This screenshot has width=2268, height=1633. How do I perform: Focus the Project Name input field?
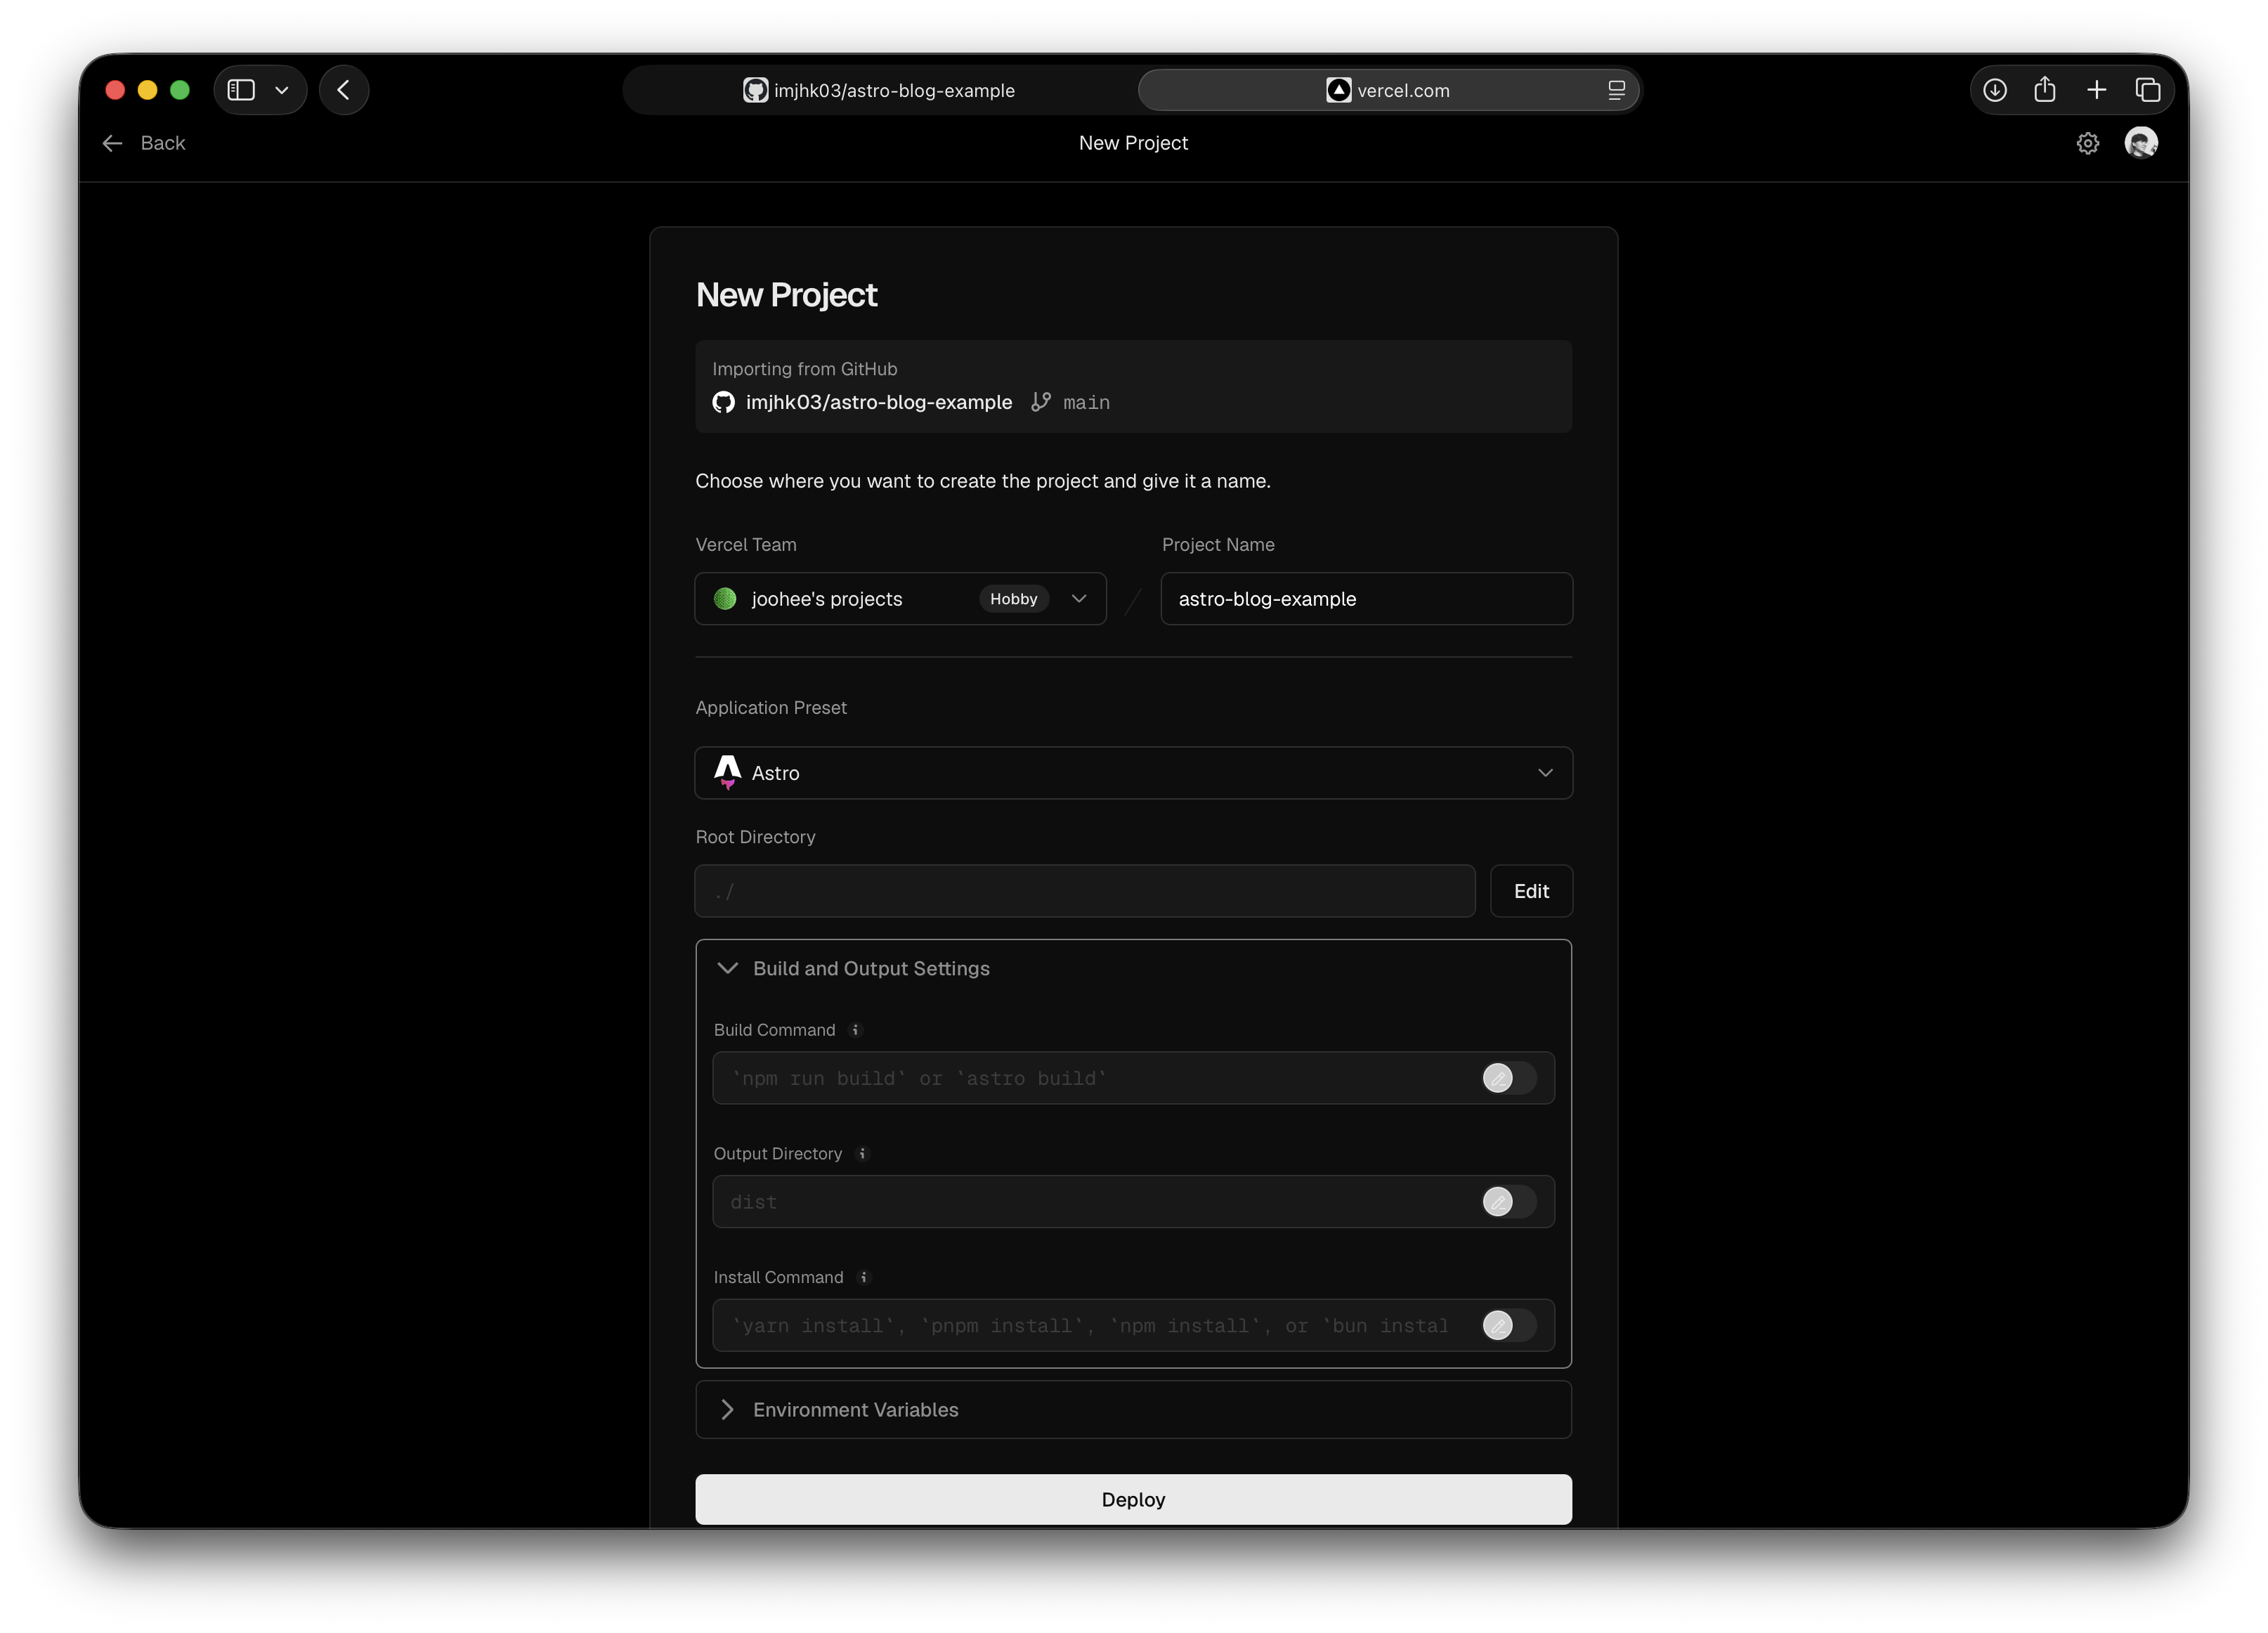[1366, 599]
